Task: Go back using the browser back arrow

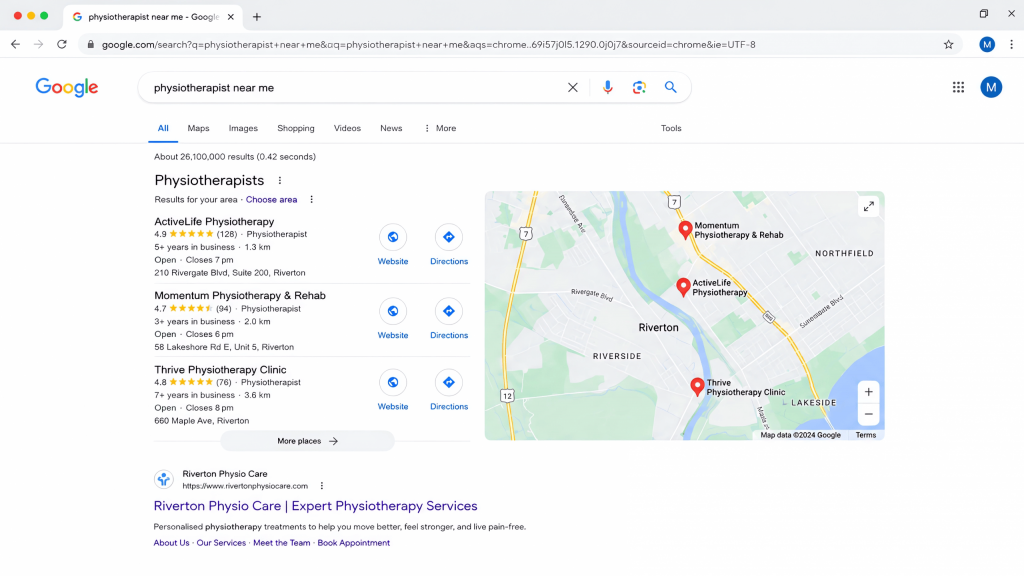Action: click(x=15, y=44)
